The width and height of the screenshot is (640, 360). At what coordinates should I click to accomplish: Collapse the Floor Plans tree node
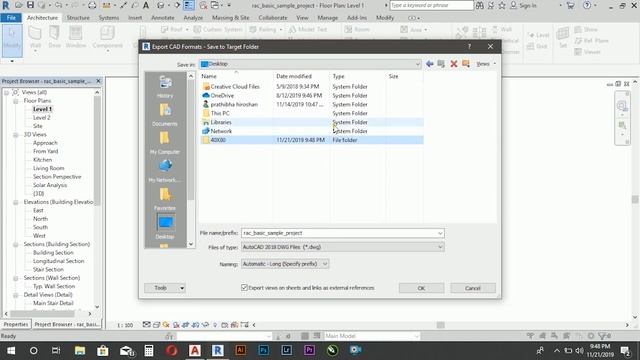[16, 101]
